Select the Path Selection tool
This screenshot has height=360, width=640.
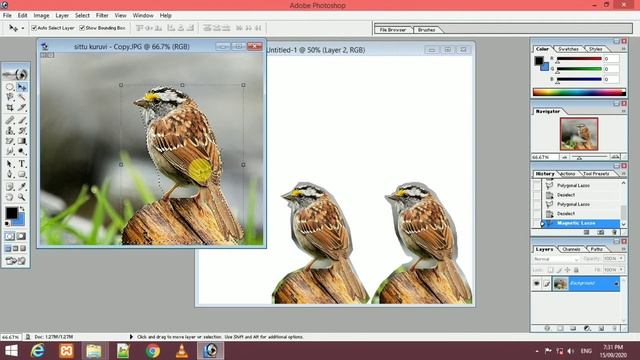click(x=10, y=164)
